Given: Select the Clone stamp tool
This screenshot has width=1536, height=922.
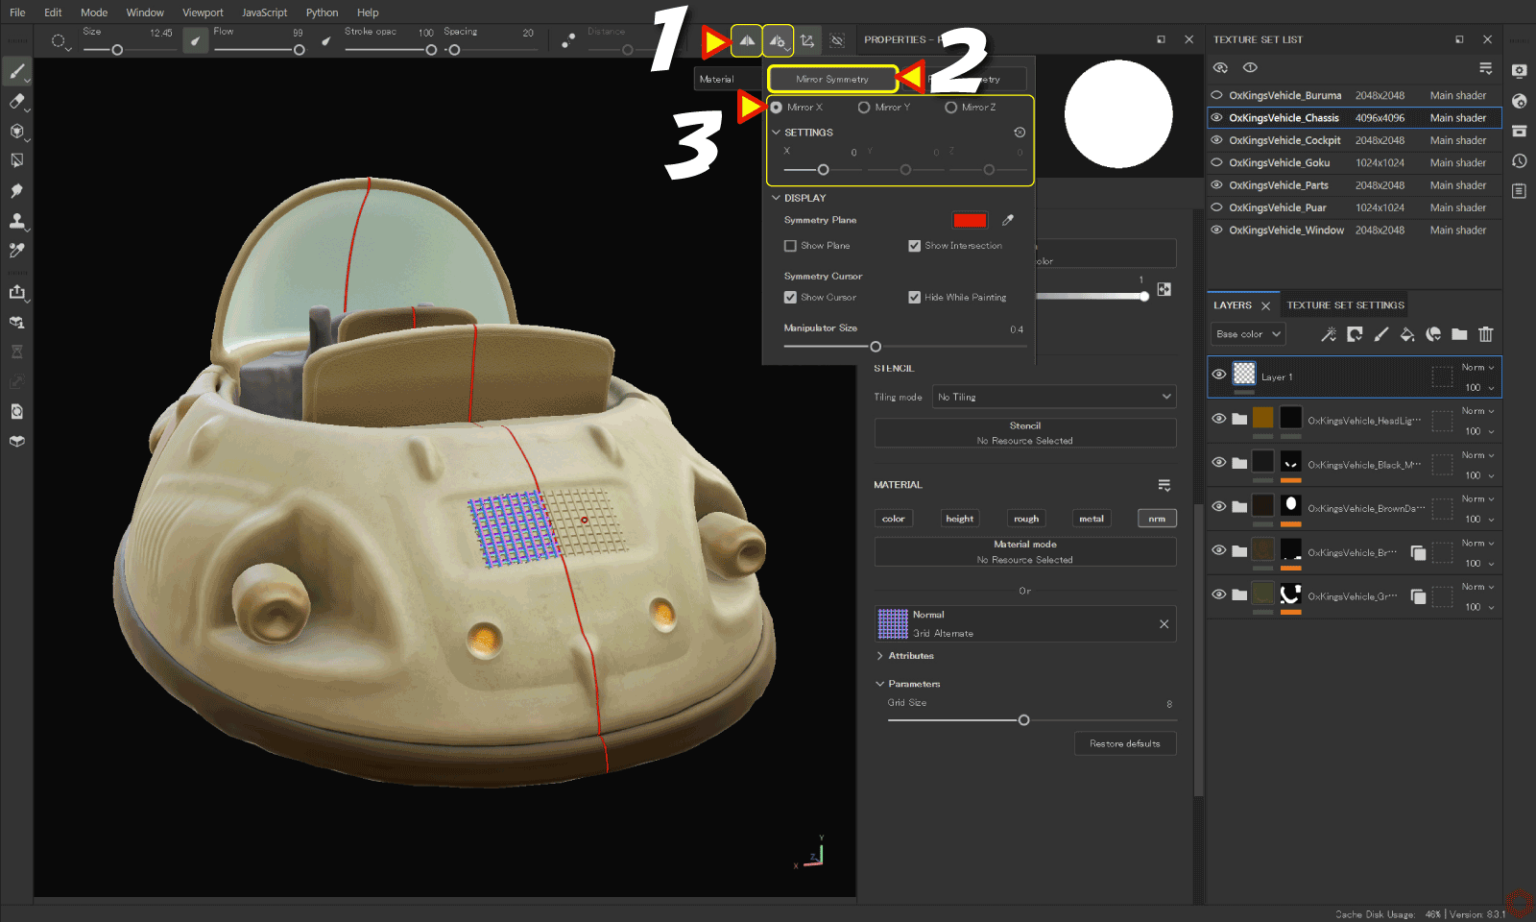Looking at the screenshot, I should pyautogui.click(x=16, y=221).
